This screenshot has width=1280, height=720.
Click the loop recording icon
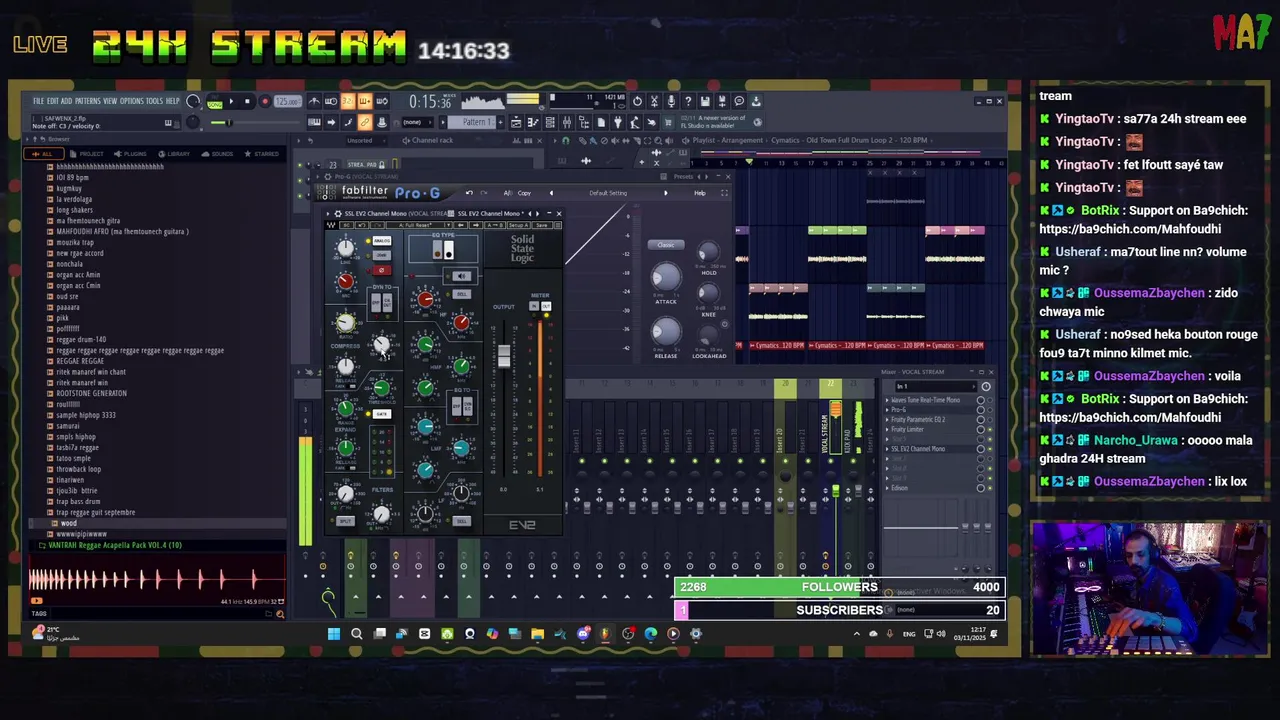[x=382, y=101]
